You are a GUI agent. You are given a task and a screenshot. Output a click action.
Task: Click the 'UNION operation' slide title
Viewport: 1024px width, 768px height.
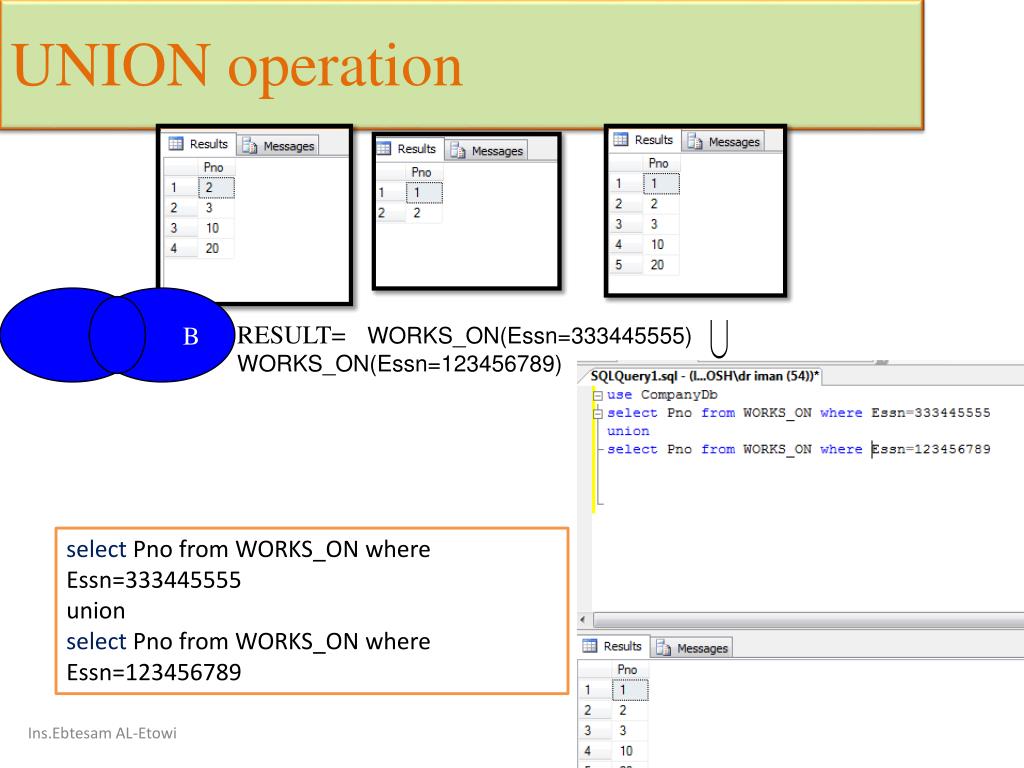(x=237, y=66)
